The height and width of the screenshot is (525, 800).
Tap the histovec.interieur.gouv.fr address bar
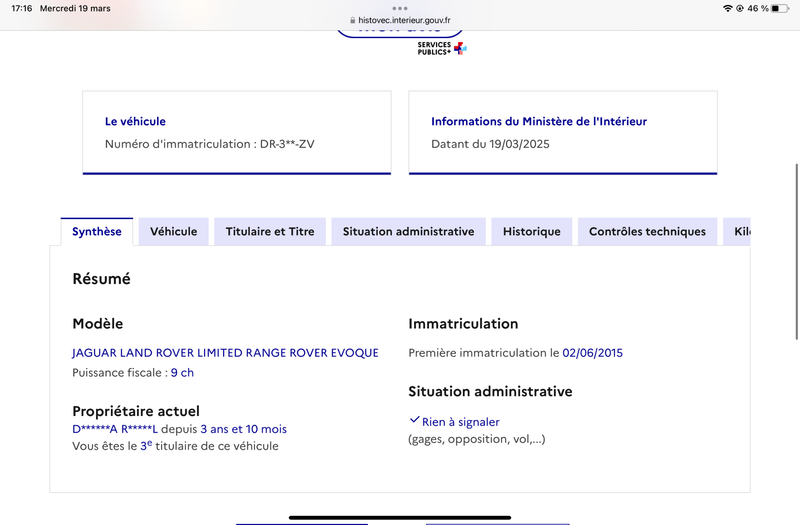[x=400, y=20]
